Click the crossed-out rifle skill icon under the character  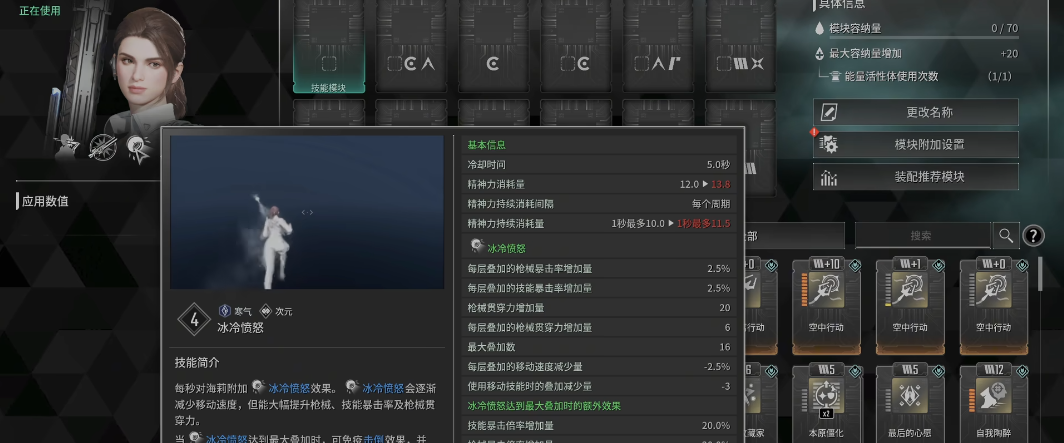click(103, 147)
